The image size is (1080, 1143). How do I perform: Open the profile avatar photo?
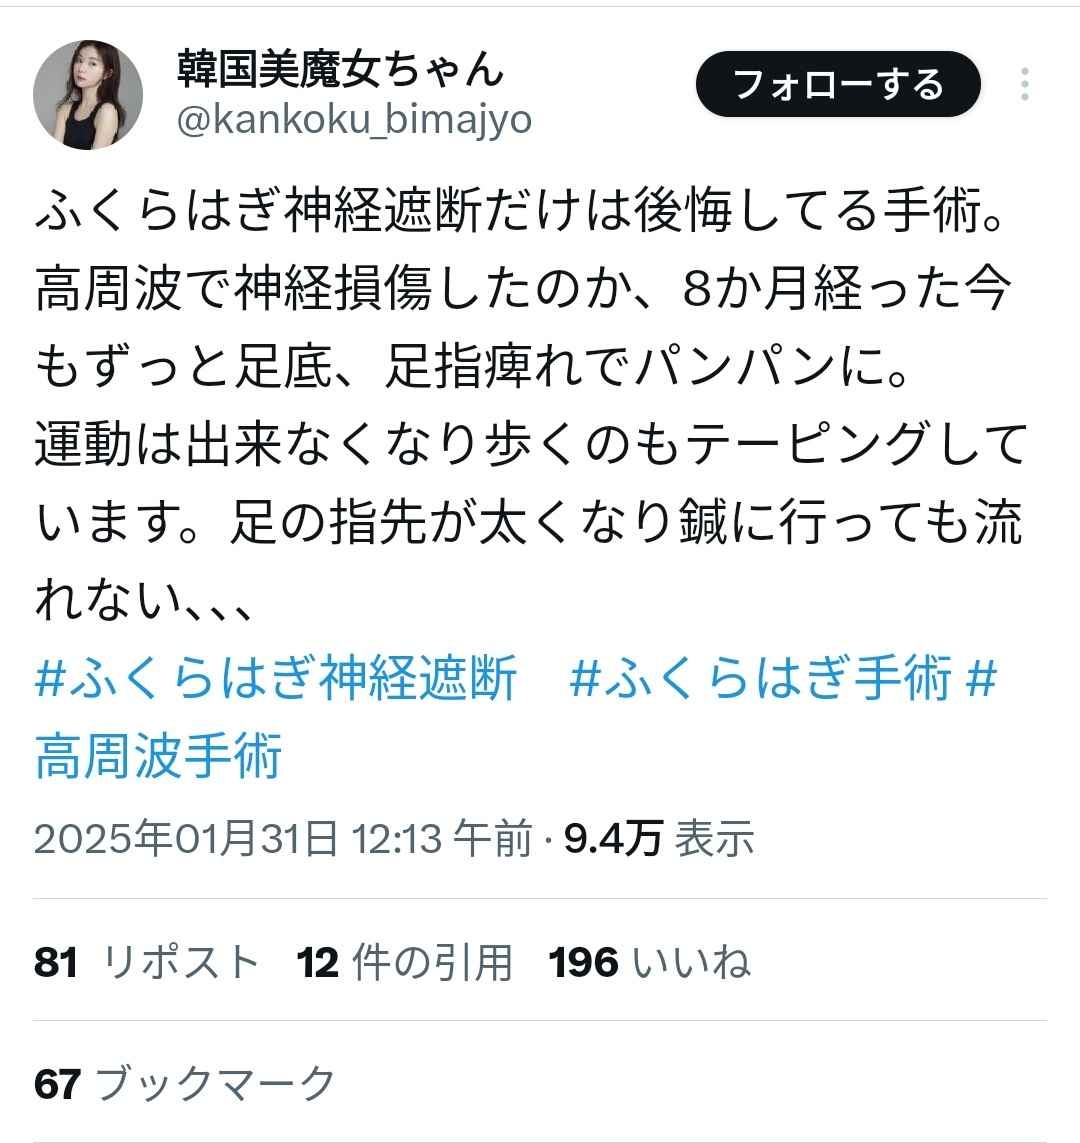tap(88, 95)
